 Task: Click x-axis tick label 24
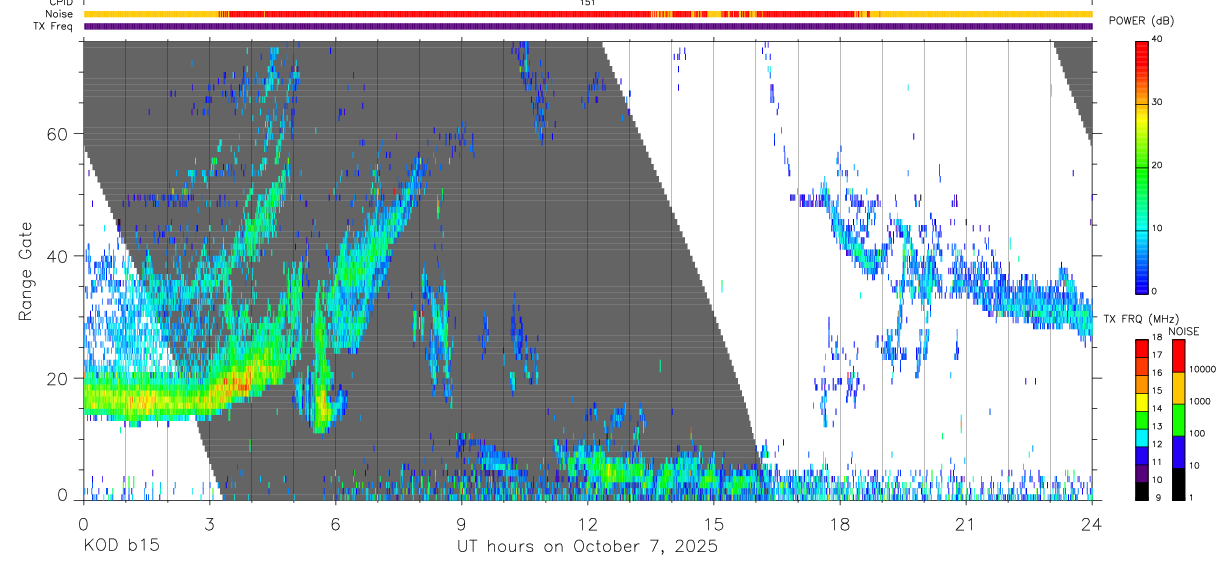[1091, 523]
